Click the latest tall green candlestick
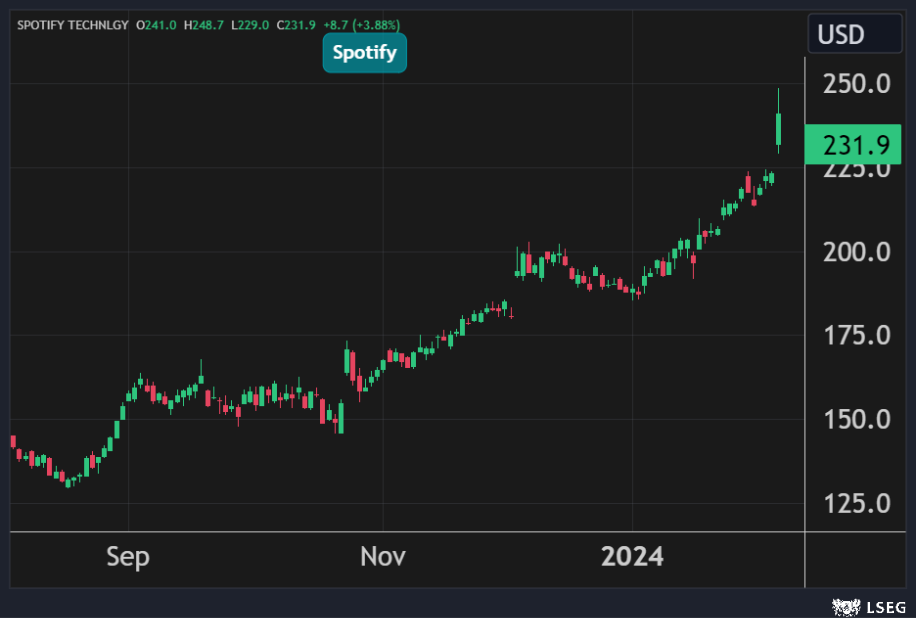 click(778, 130)
